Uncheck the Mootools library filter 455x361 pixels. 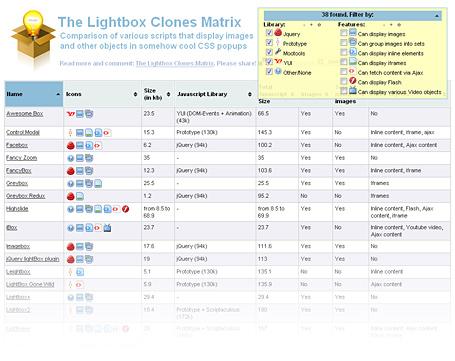[x=269, y=52]
